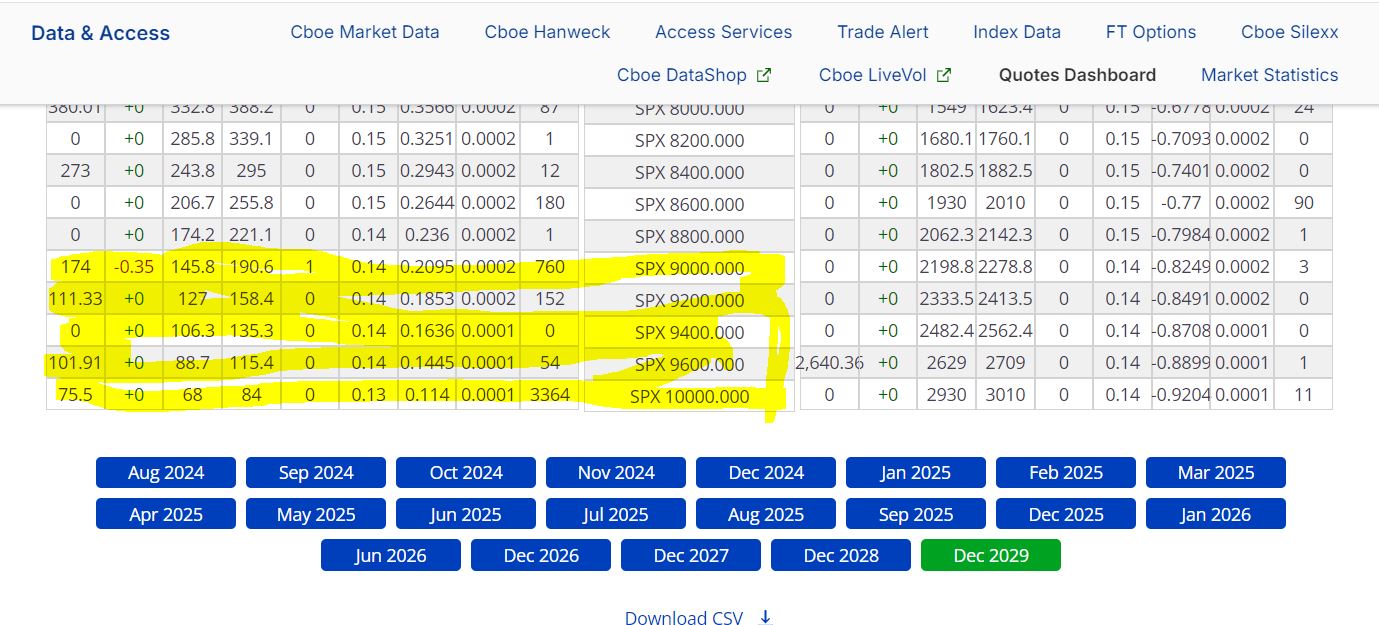
Task: Go to Access Services
Action: 724,32
